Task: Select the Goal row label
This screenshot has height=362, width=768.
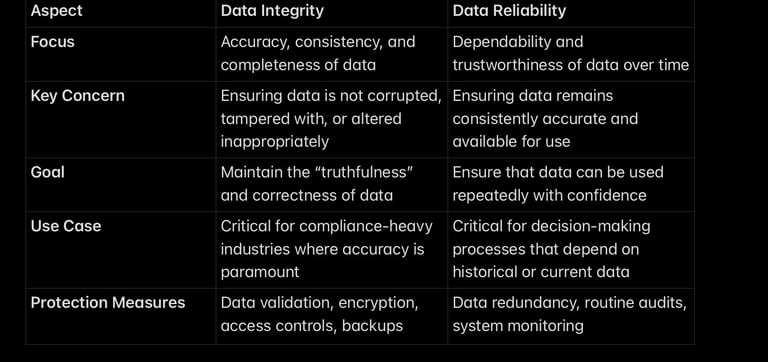Action: (x=48, y=172)
